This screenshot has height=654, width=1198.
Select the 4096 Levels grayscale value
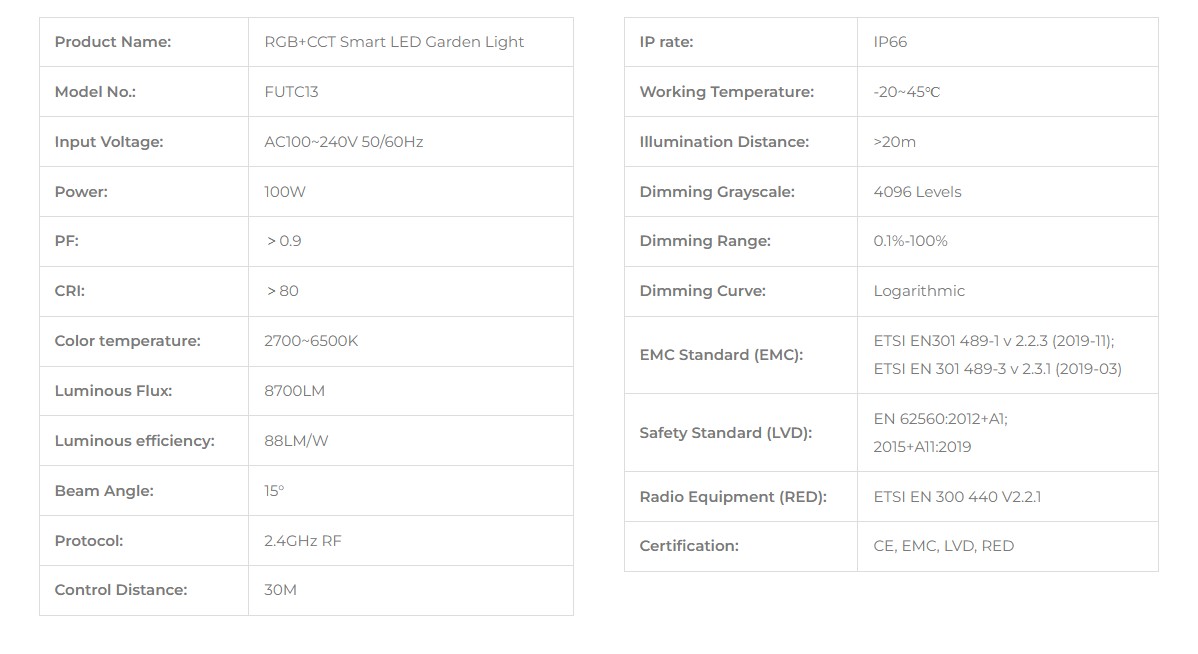(x=917, y=192)
